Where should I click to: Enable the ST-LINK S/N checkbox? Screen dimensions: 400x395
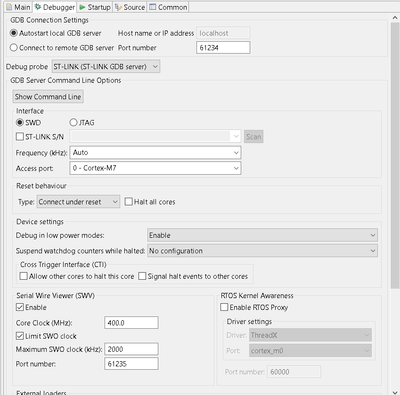point(20,137)
